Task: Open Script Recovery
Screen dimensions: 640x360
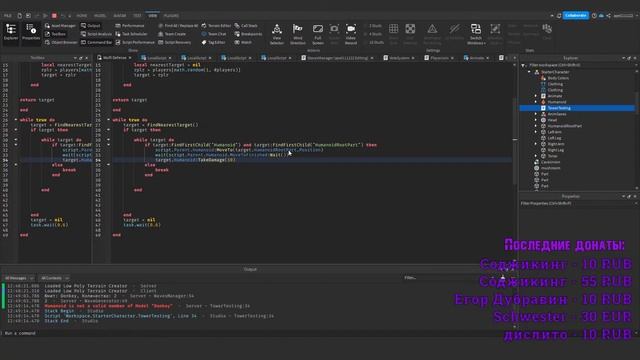Action: [x=175, y=42]
